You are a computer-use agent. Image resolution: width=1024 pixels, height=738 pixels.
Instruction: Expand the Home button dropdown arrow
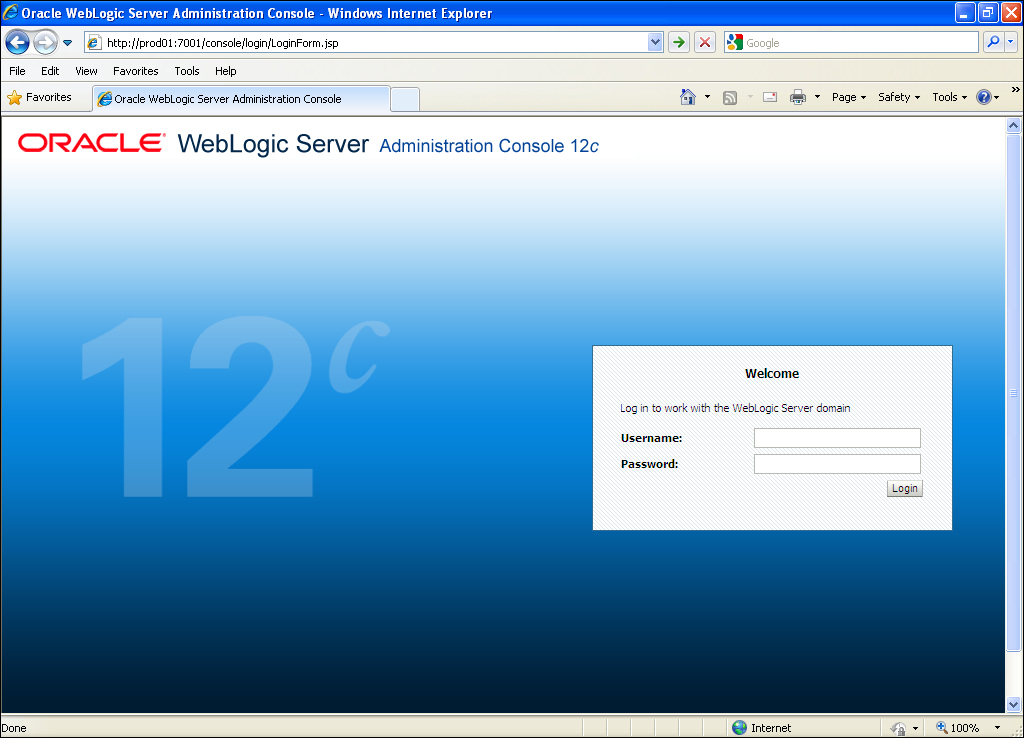(707, 97)
